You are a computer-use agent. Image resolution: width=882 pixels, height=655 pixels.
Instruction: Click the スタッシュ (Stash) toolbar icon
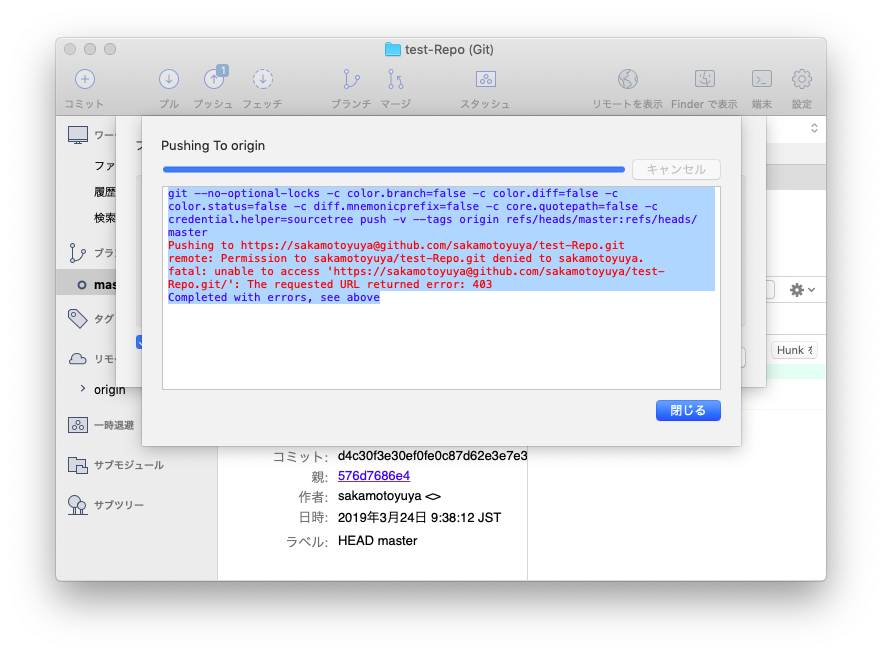[485, 80]
